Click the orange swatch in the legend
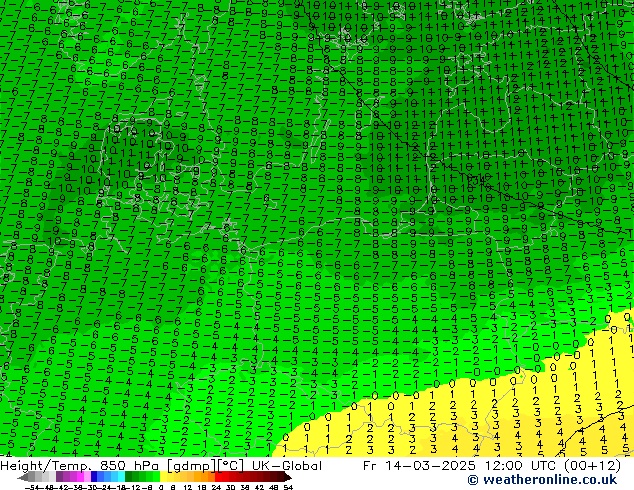This screenshot has width=634, height=490. [205, 477]
